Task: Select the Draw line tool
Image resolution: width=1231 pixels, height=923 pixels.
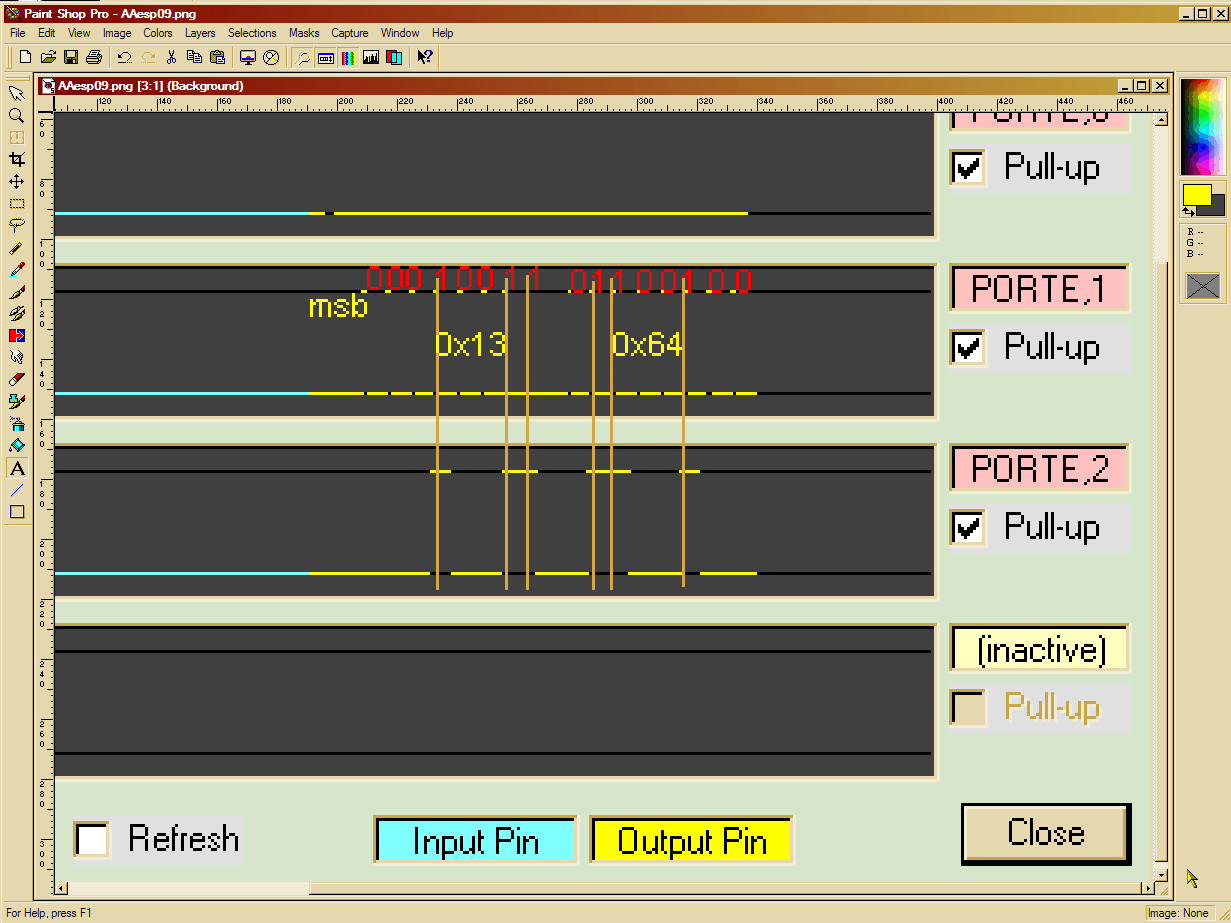Action: 17,490
